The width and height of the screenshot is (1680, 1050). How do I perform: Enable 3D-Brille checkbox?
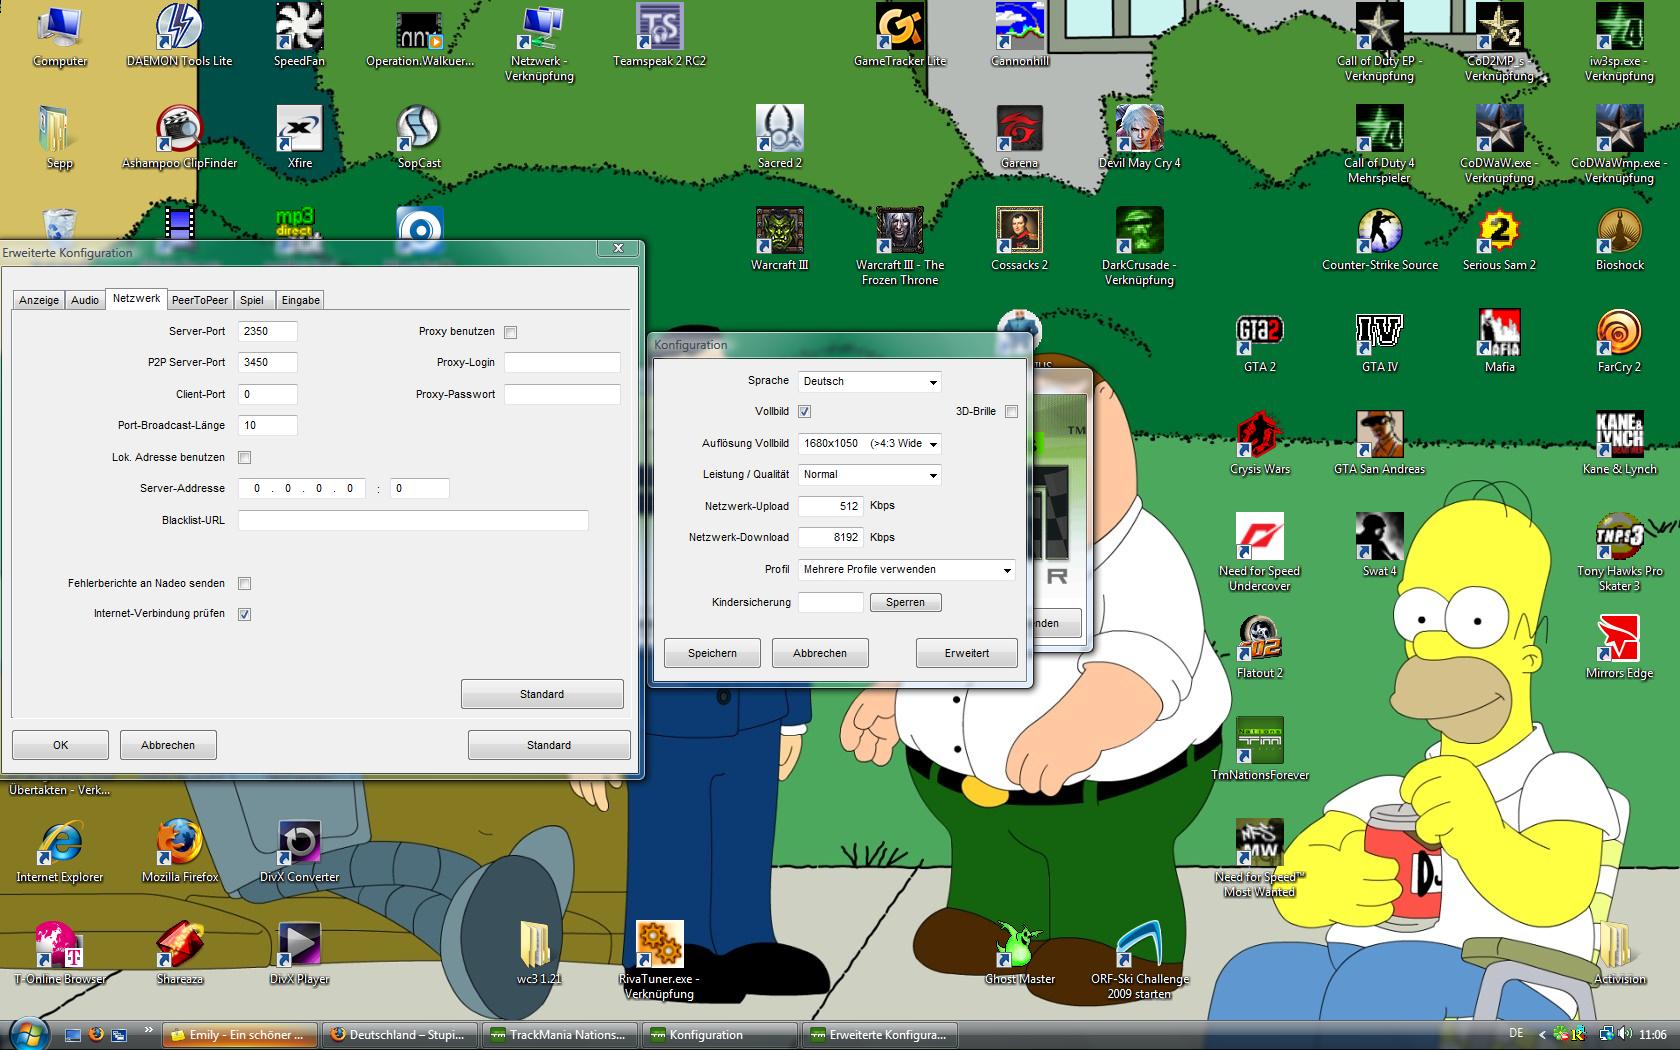[x=1011, y=411]
